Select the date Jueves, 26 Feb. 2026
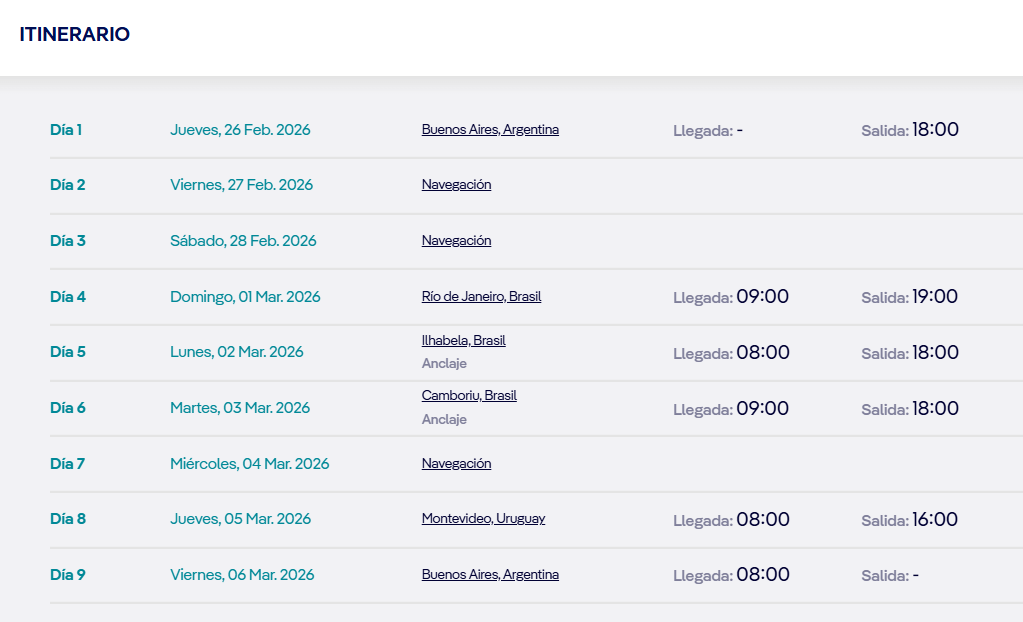The image size is (1023, 622). (x=240, y=130)
